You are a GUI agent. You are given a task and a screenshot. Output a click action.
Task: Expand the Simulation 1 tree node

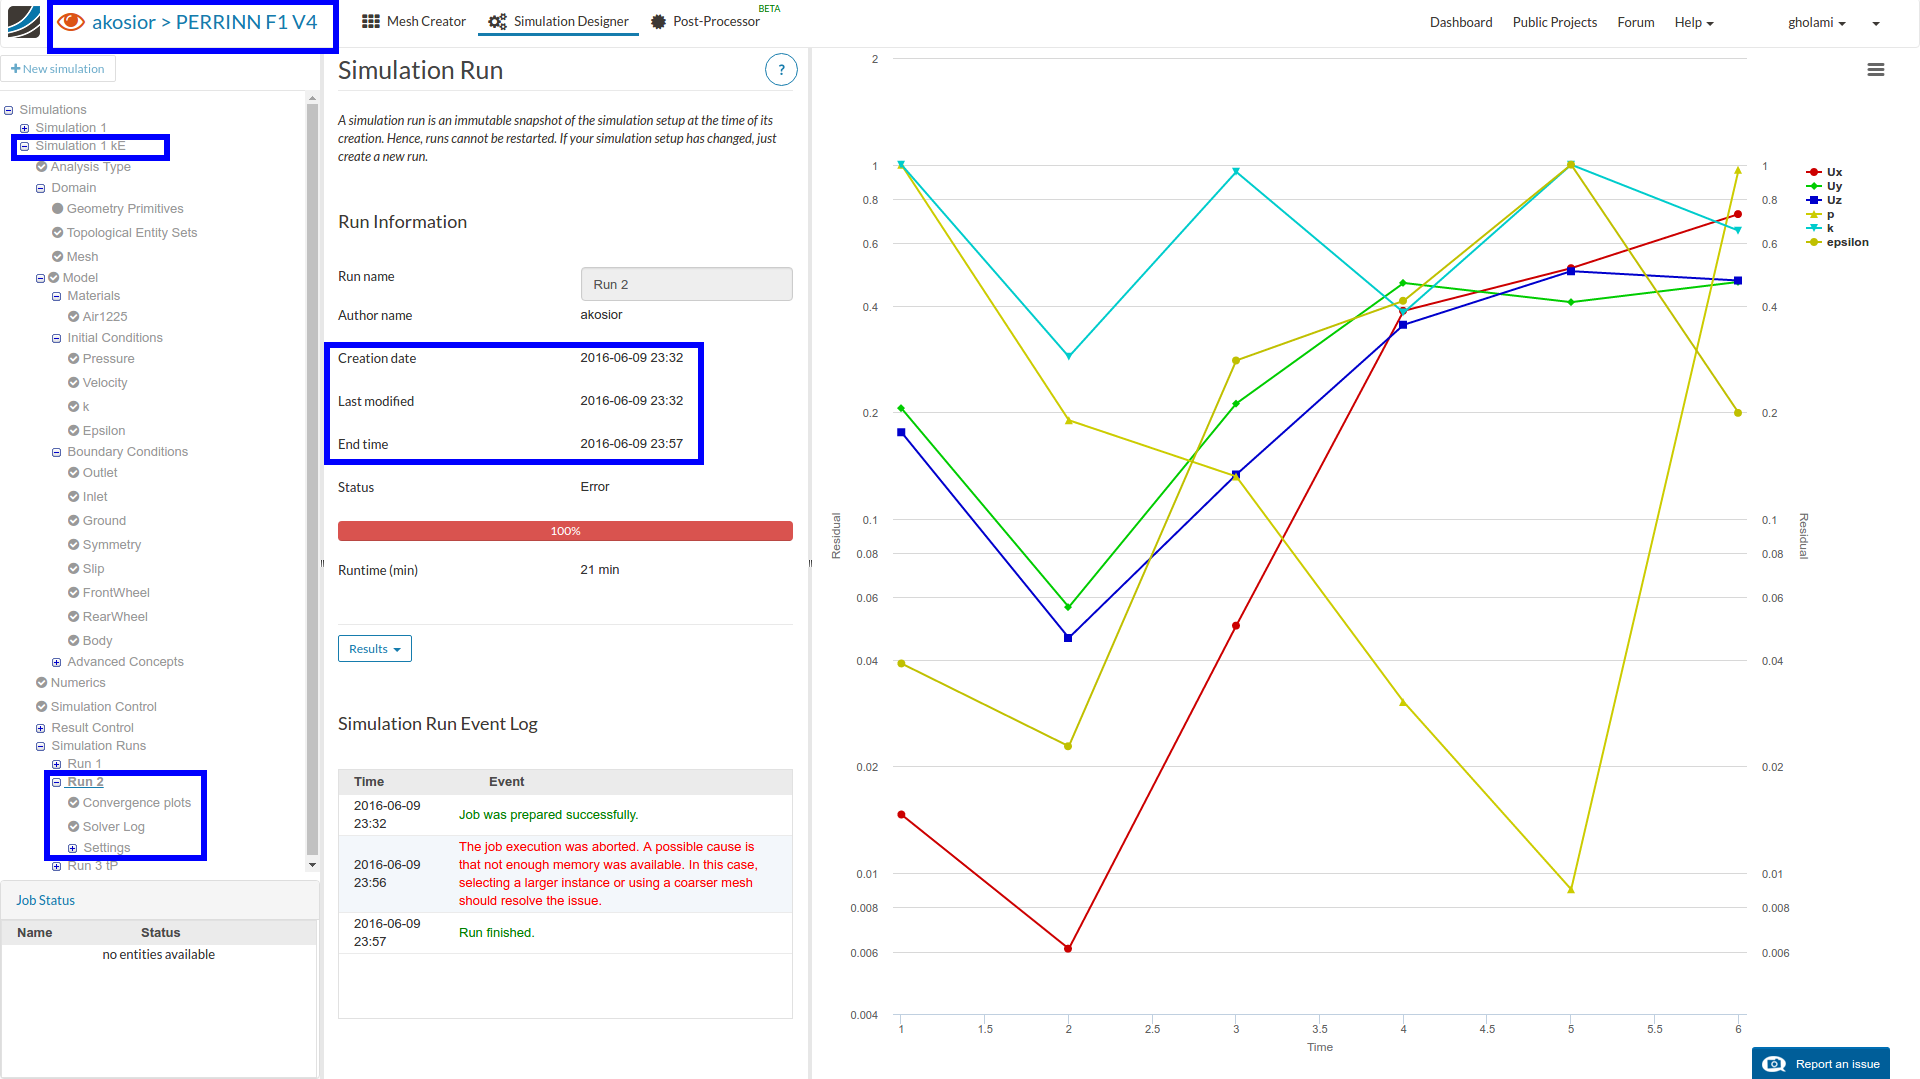tap(25, 128)
